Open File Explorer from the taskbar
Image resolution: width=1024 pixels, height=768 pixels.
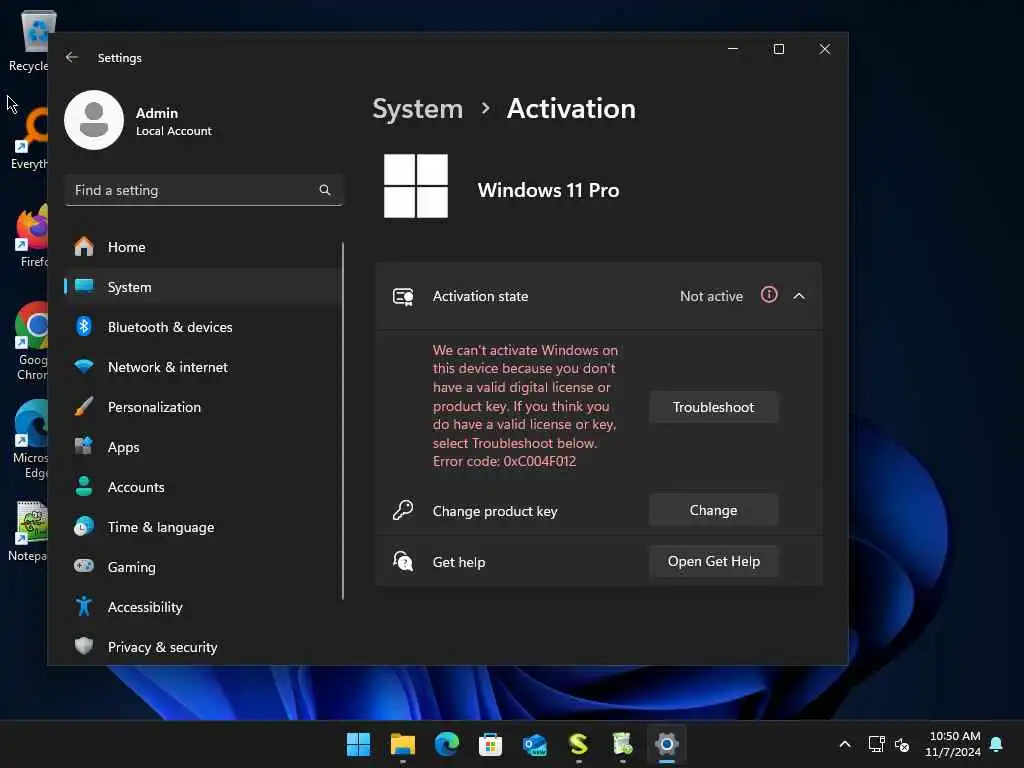pos(402,744)
